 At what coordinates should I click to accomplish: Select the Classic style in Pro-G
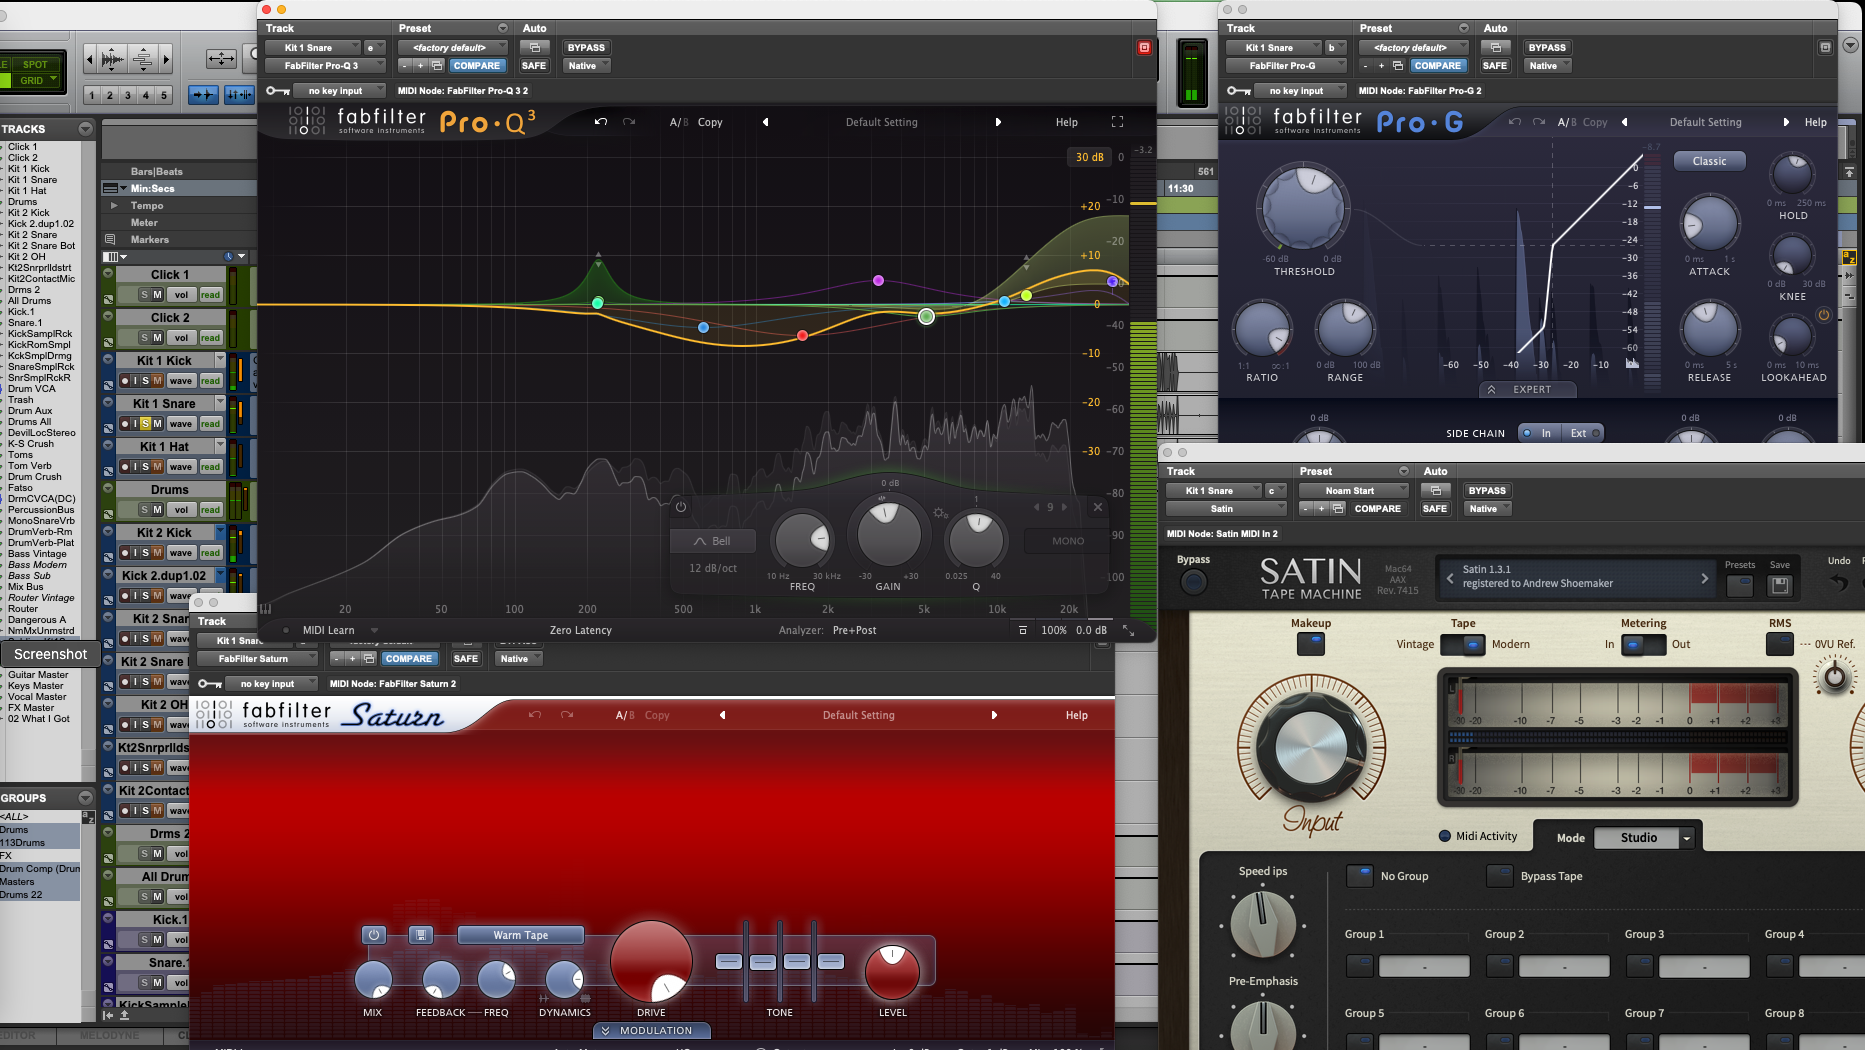1709,161
